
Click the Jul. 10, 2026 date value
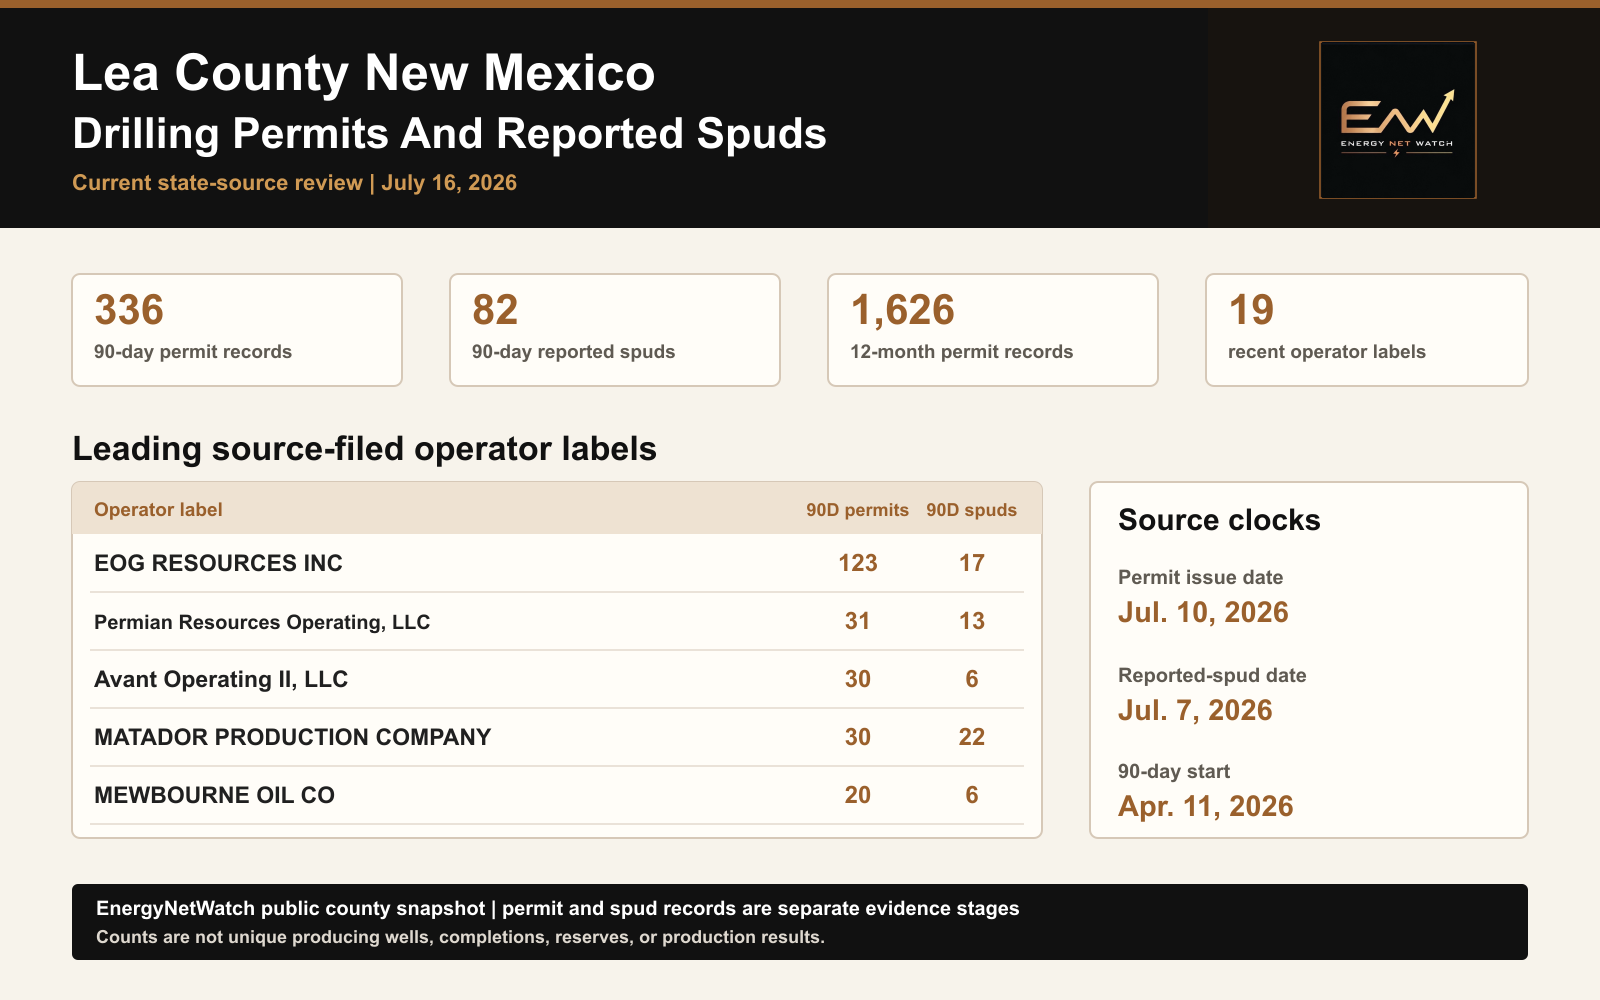(1203, 612)
